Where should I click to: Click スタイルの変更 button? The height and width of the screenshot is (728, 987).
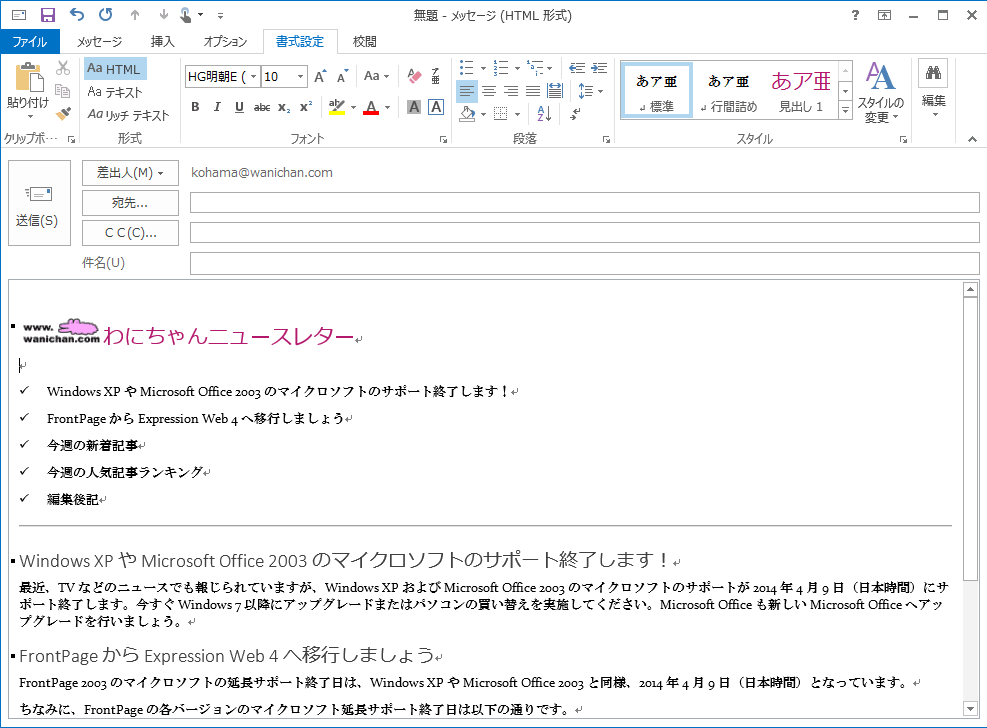coord(880,92)
